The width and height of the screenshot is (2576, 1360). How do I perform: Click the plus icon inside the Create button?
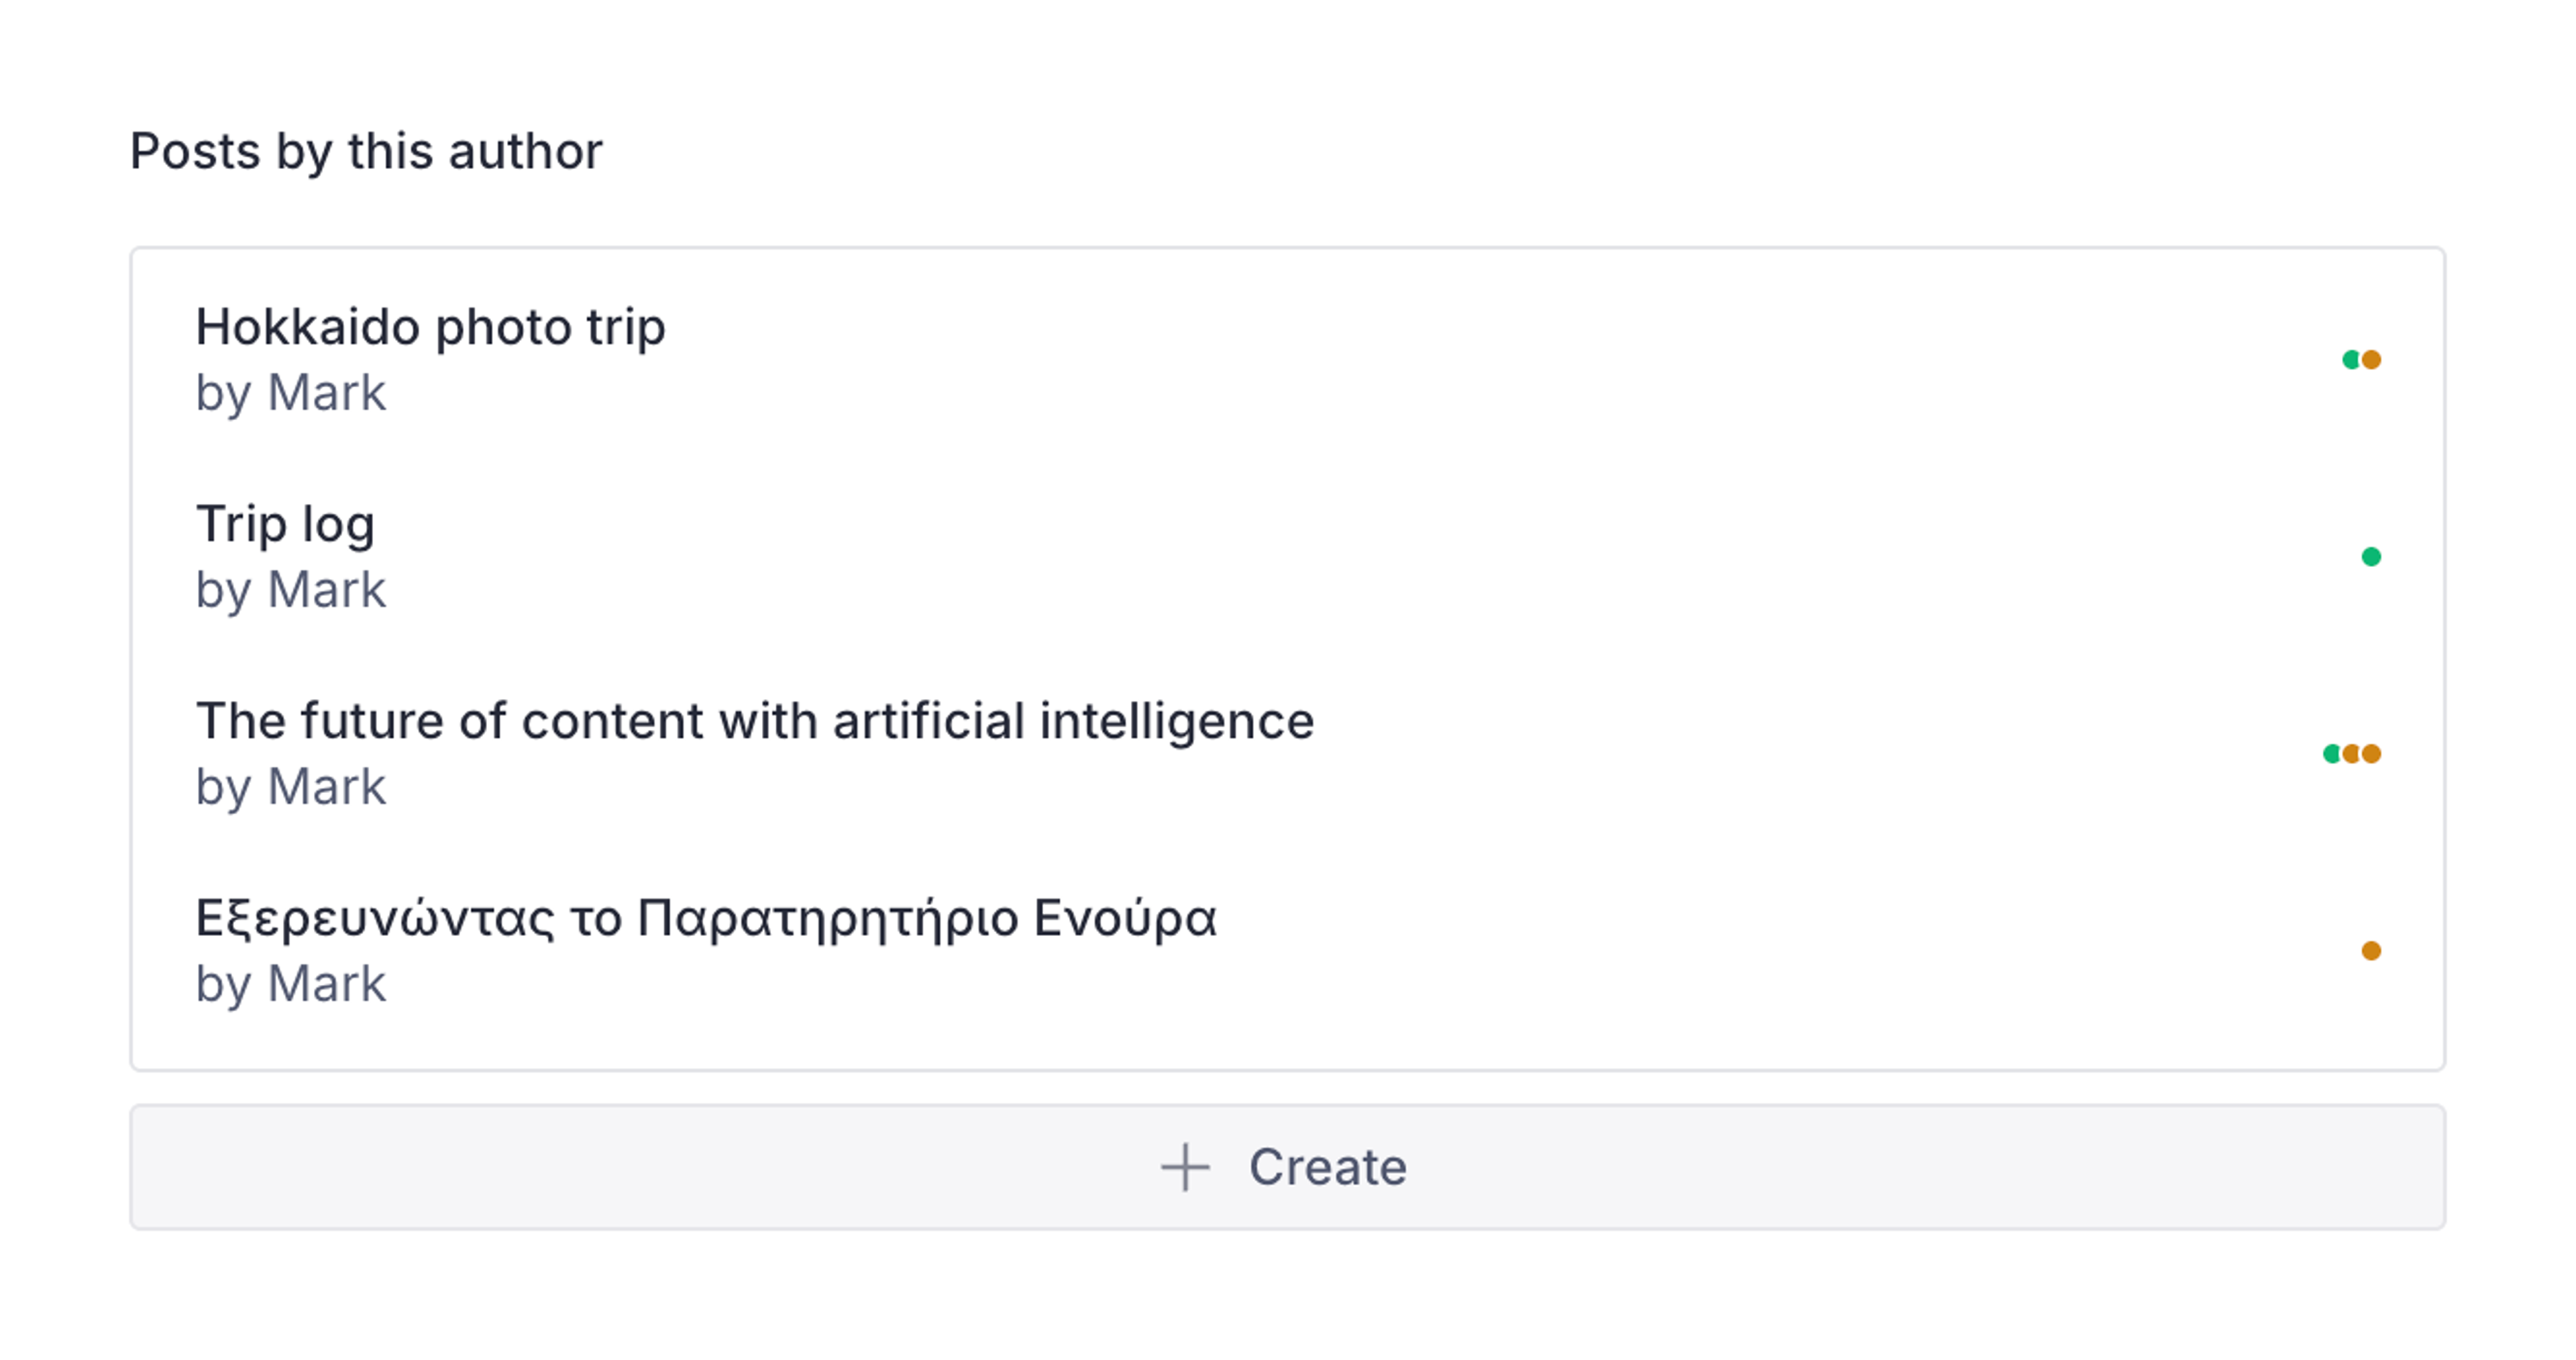pyautogui.click(x=1185, y=1166)
